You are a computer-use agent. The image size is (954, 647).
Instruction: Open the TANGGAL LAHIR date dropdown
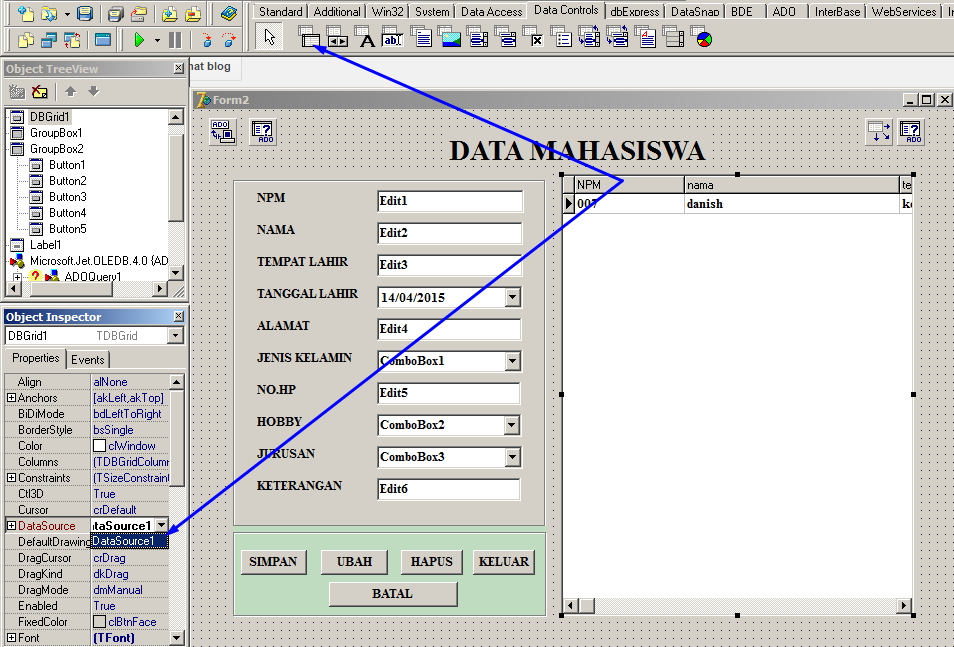pyautogui.click(x=512, y=297)
